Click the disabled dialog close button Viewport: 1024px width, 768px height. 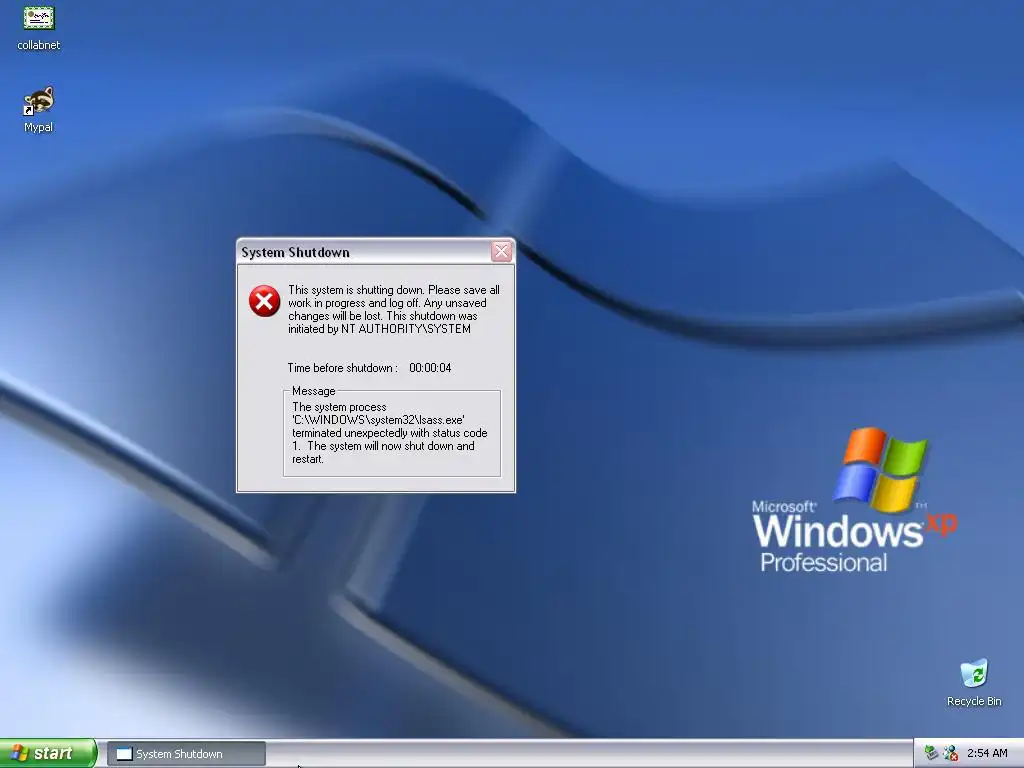[x=501, y=251]
